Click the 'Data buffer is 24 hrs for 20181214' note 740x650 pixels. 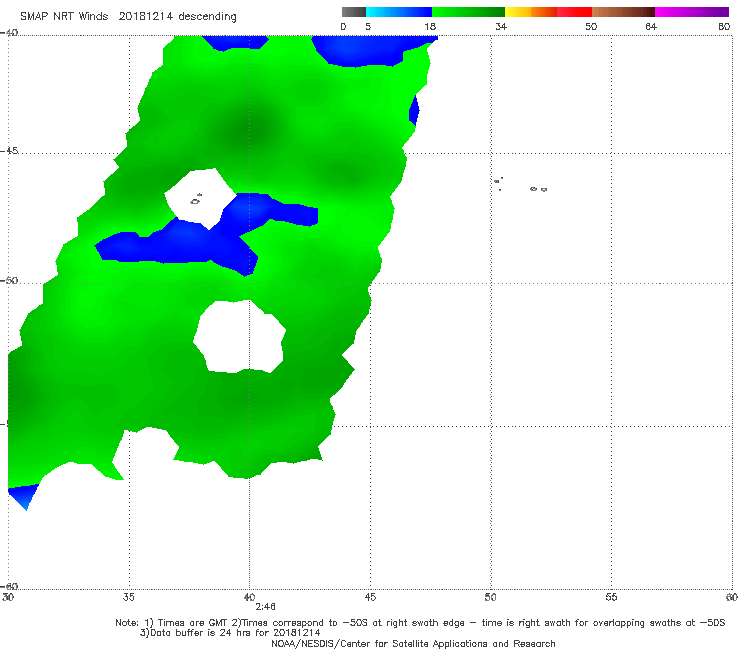tap(230, 633)
